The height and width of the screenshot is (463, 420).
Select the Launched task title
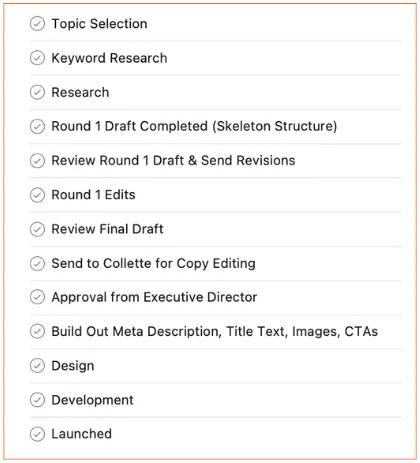tap(82, 434)
